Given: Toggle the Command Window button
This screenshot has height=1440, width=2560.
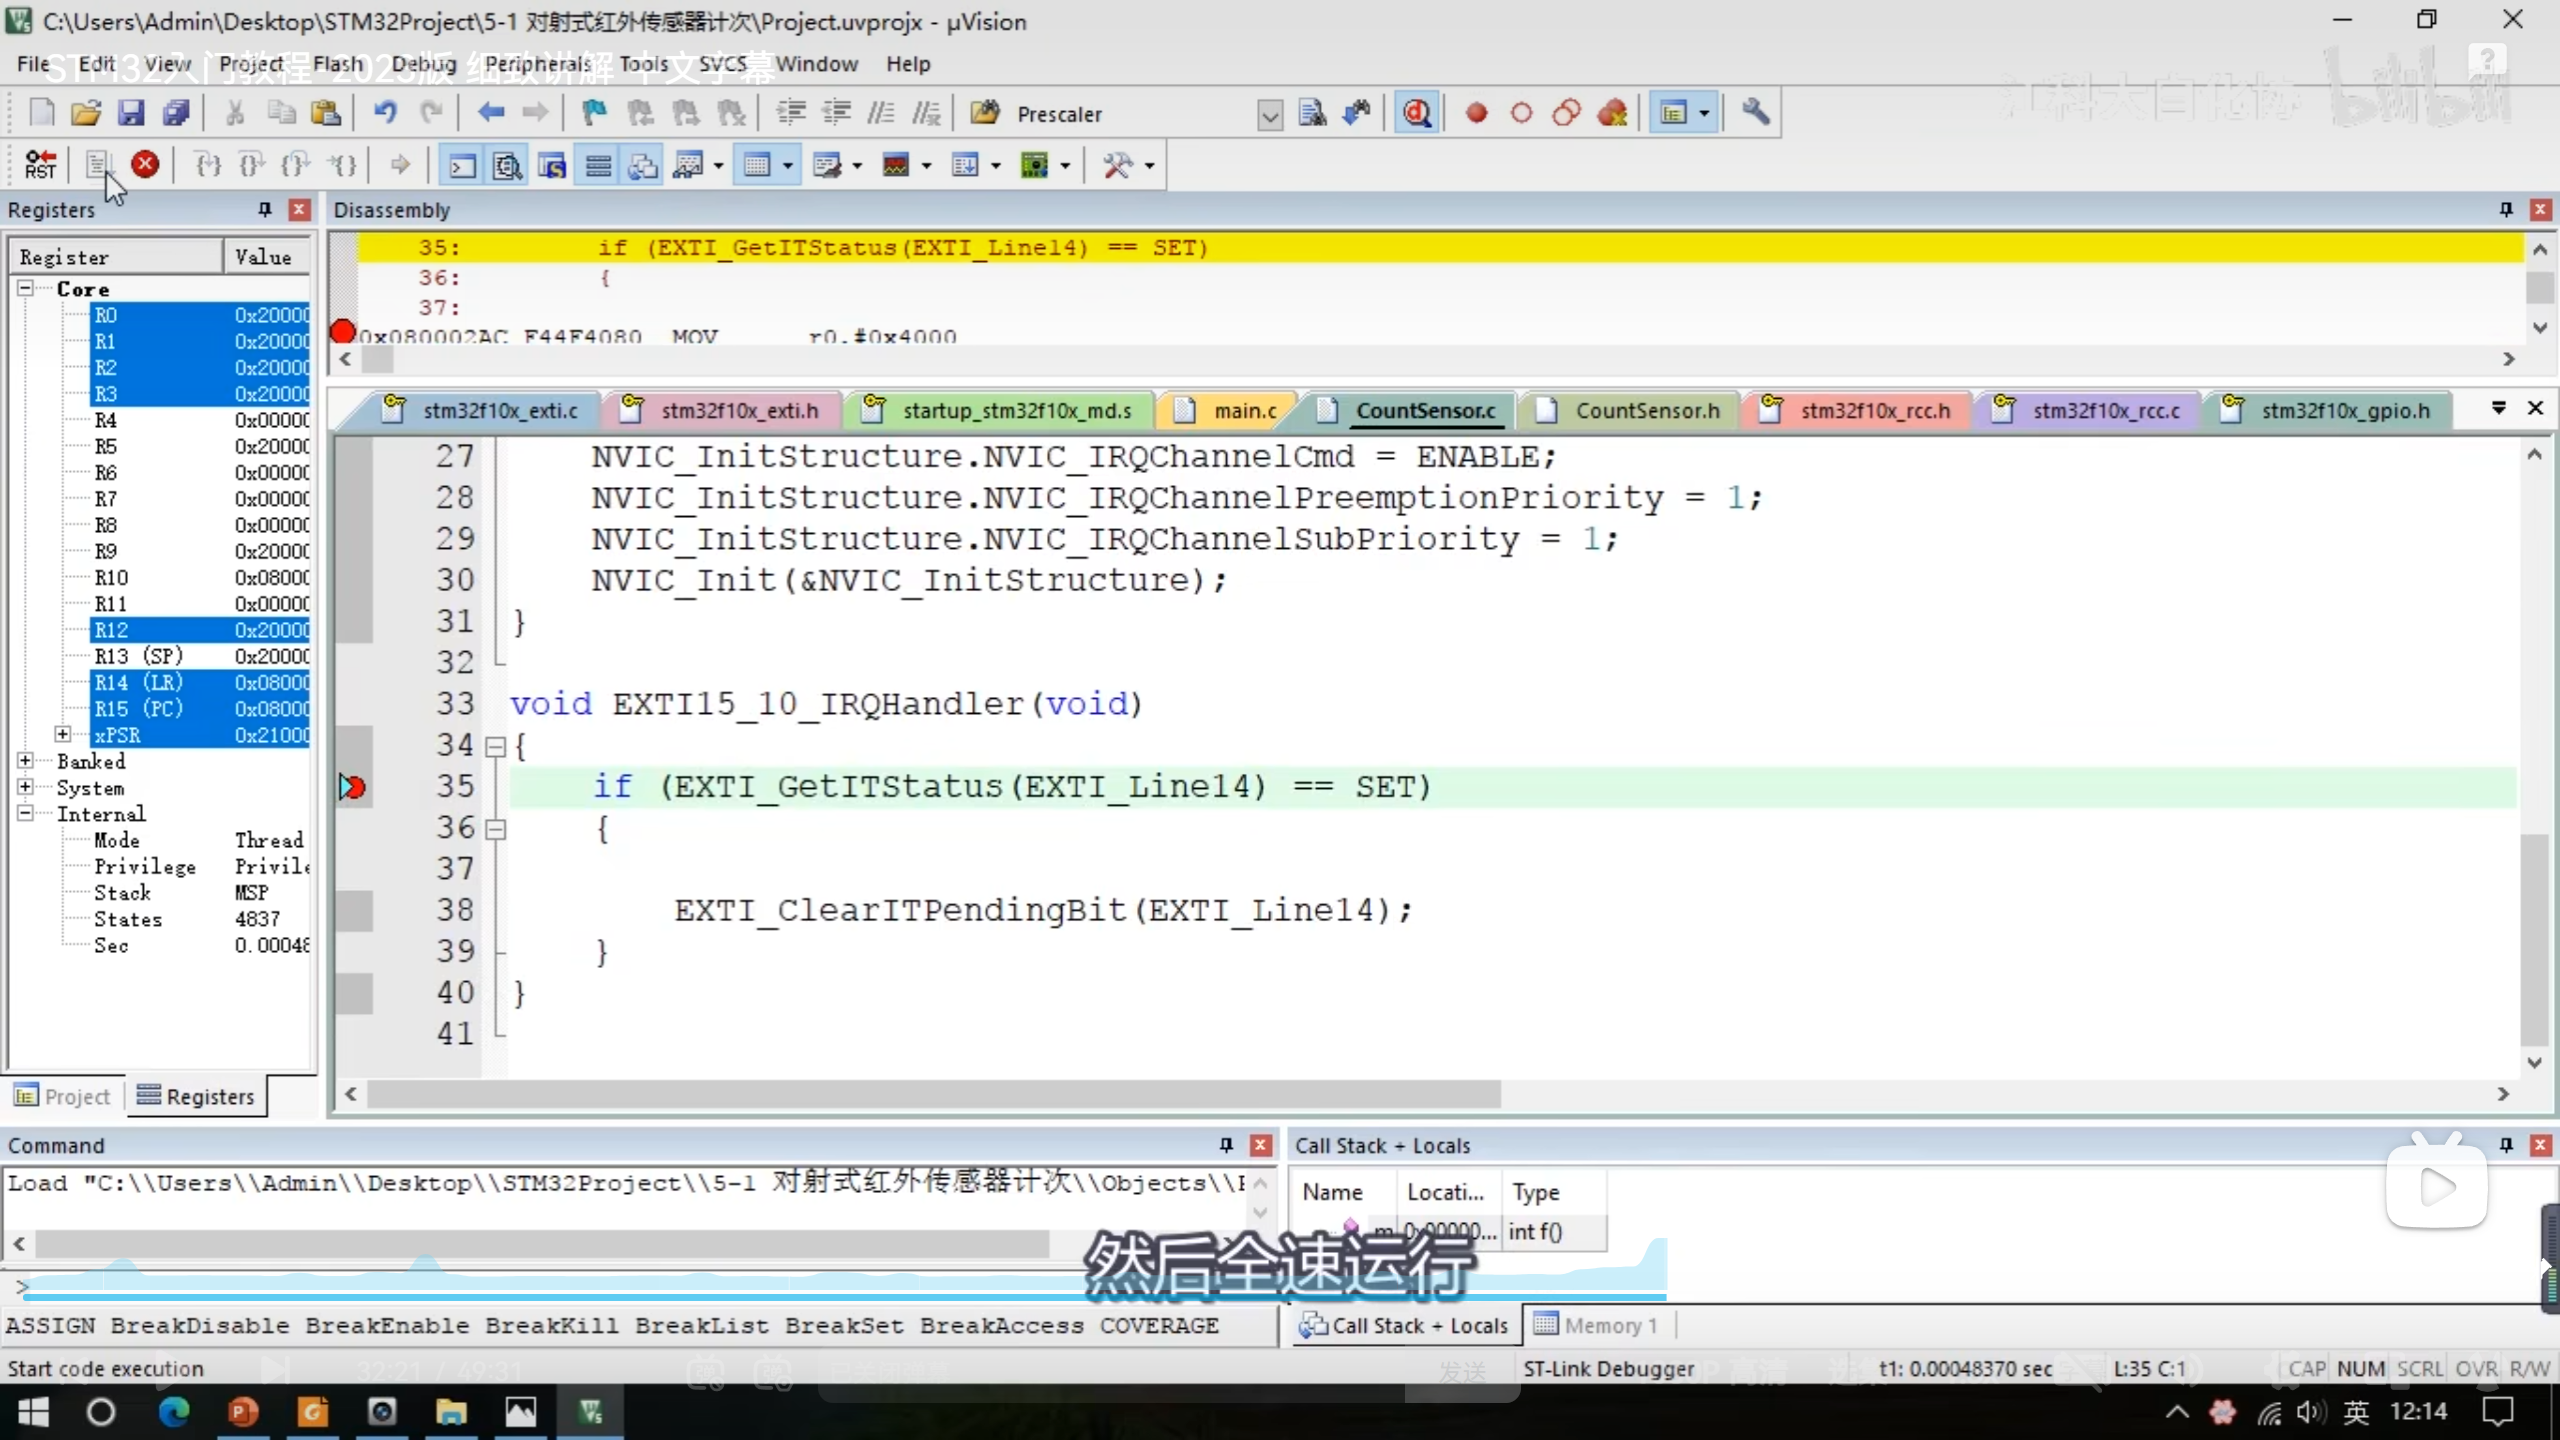Looking at the screenshot, I should (462, 165).
